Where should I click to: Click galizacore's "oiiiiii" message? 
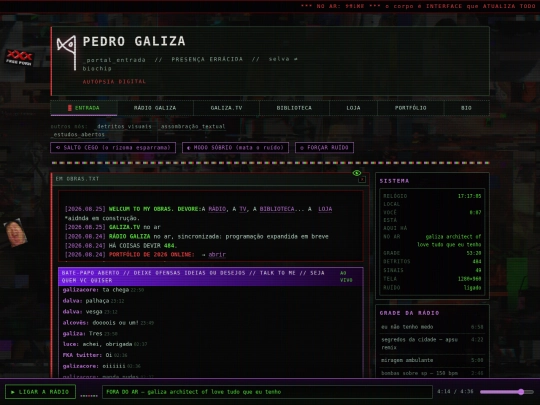coord(101,366)
